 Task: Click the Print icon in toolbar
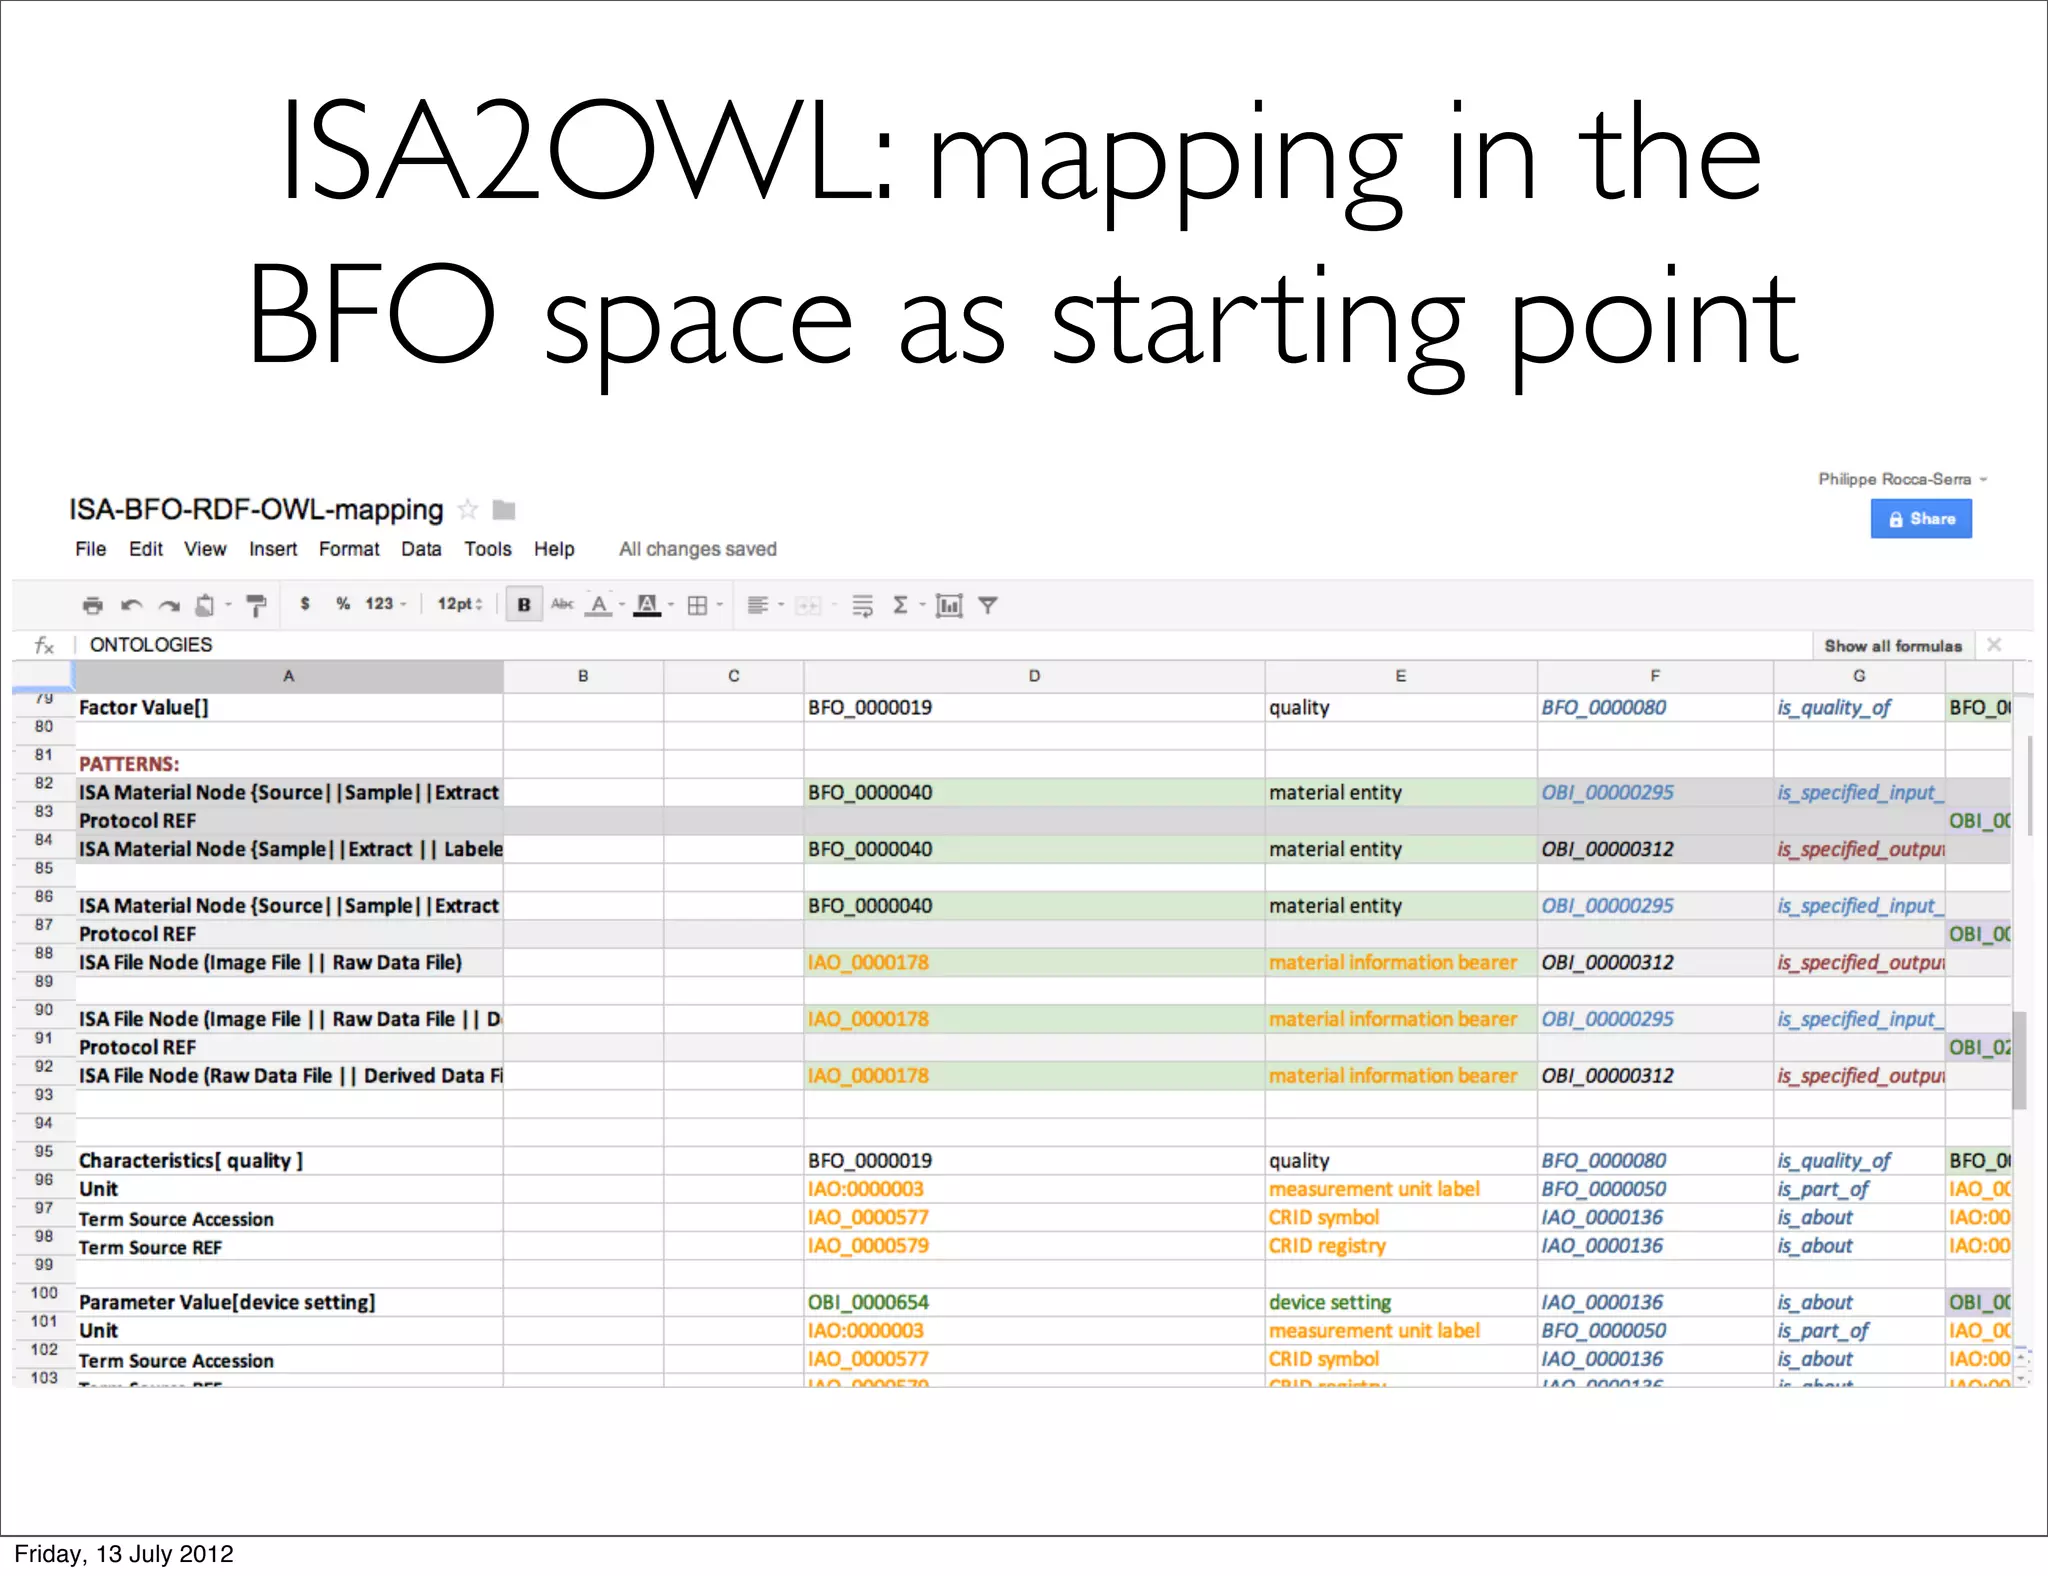point(93,605)
